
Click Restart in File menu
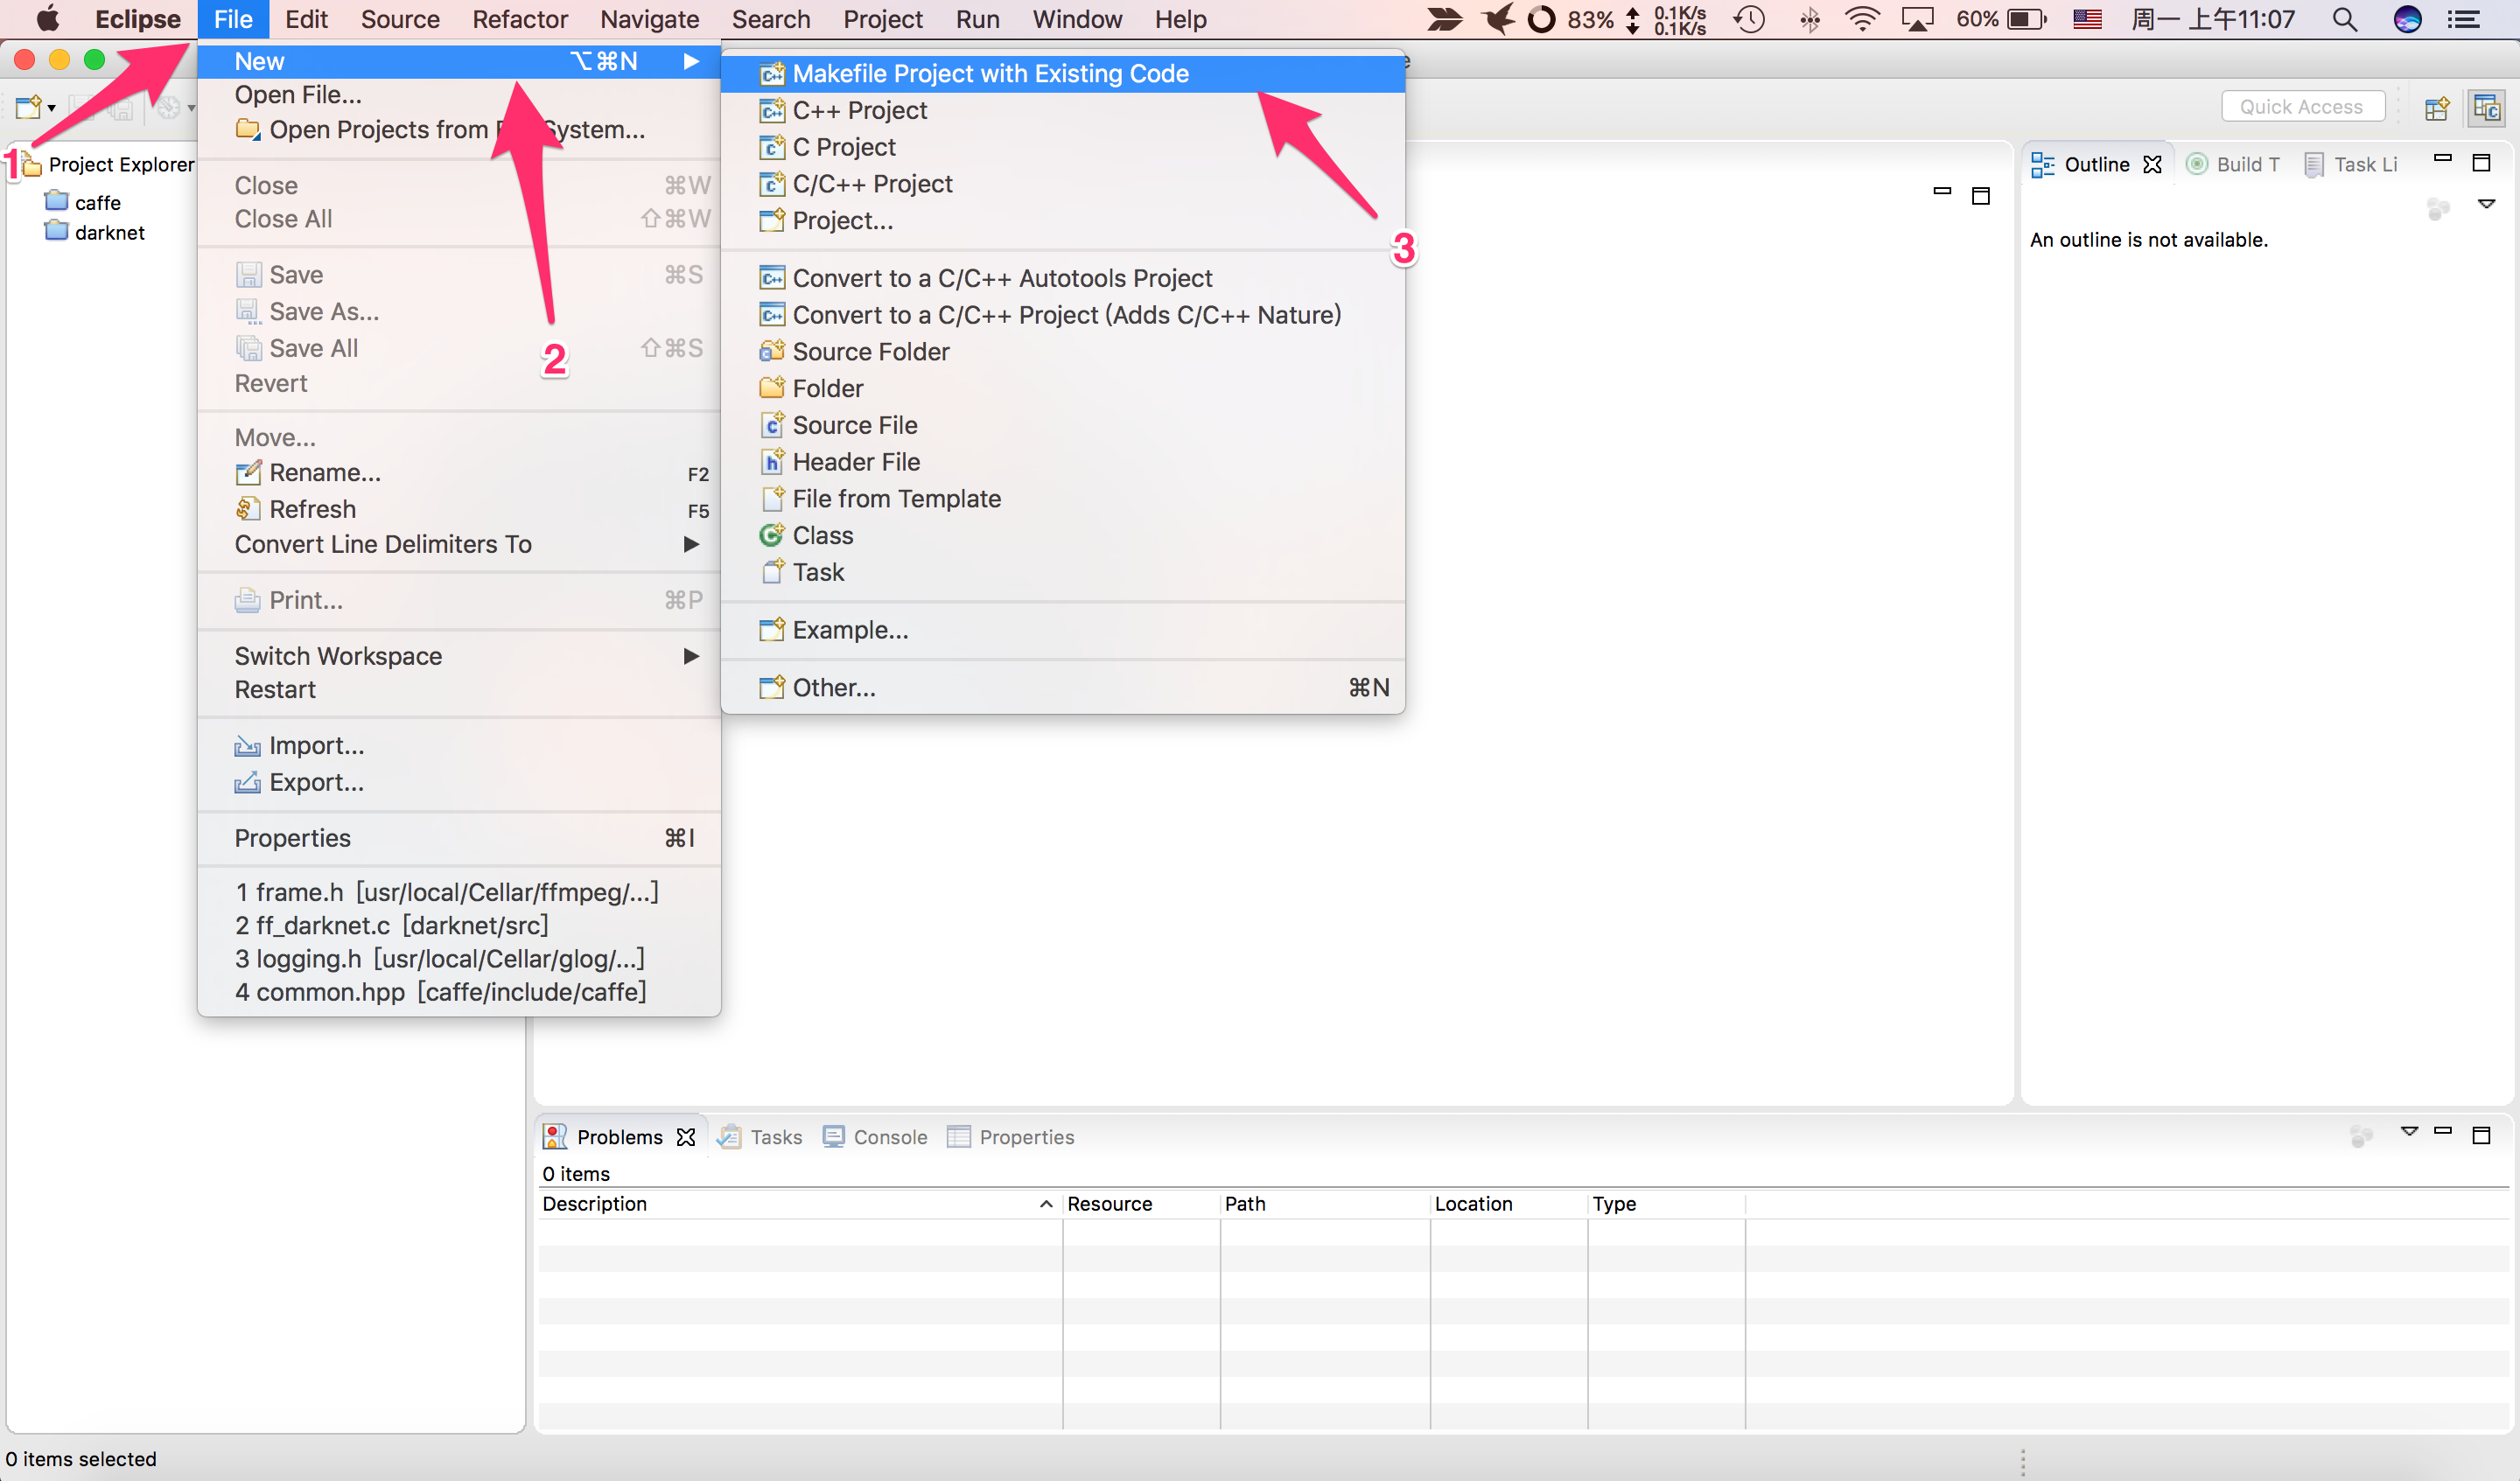click(x=459, y=690)
